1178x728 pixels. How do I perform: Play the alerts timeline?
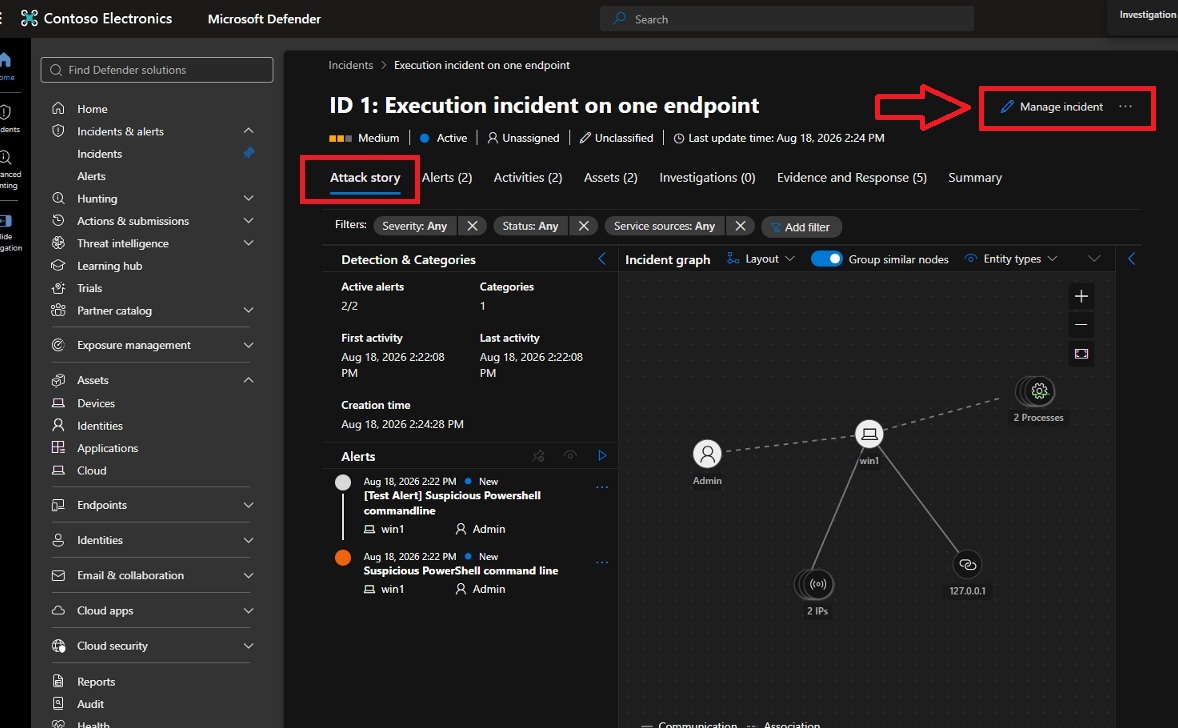point(602,455)
